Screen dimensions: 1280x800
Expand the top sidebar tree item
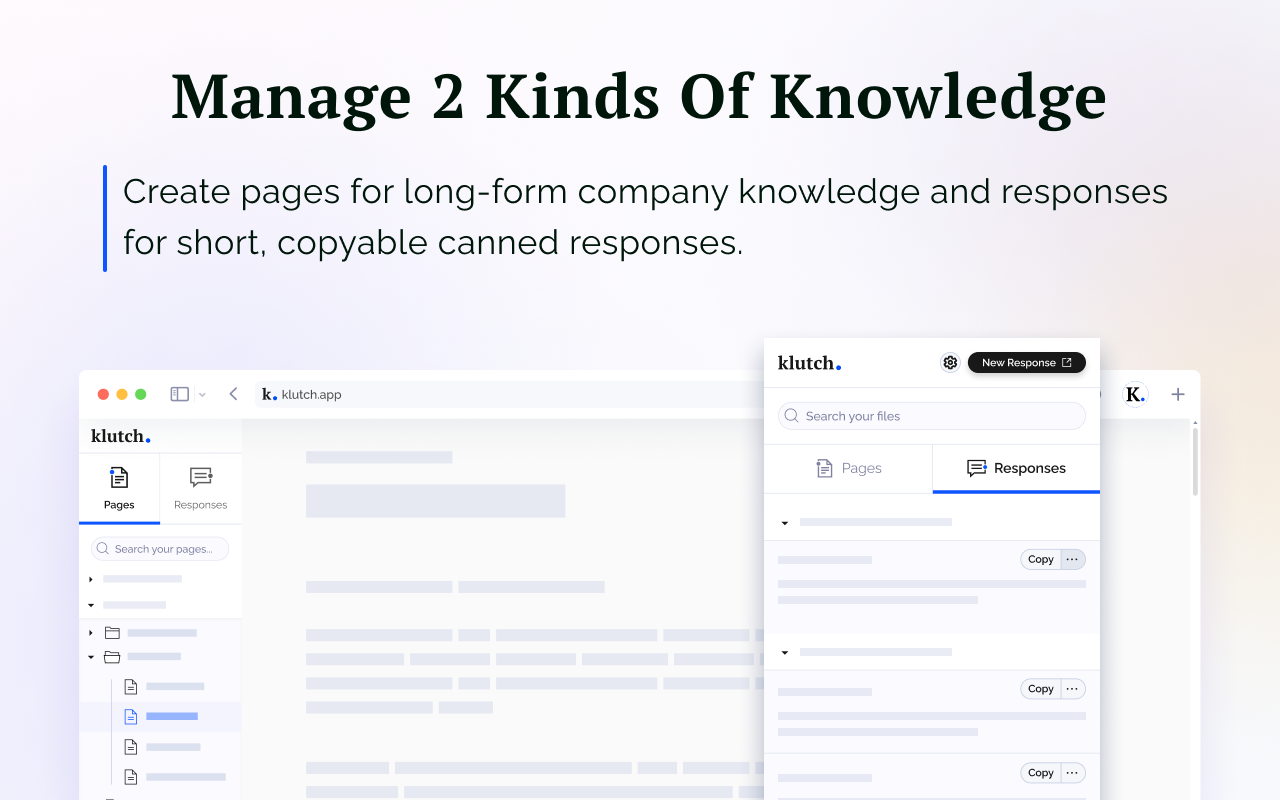pyautogui.click(x=90, y=578)
